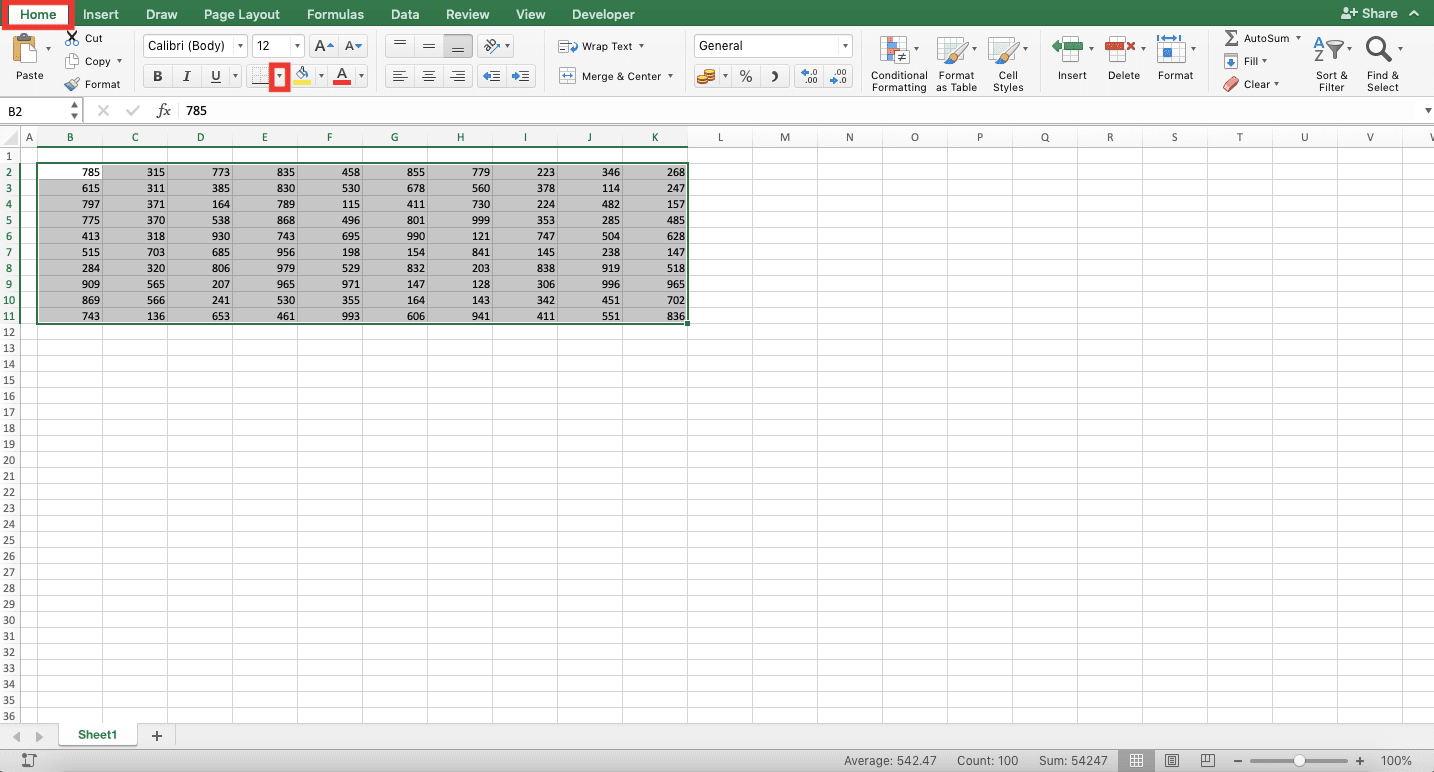Click the AutoSum icon
Image resolution: width=1434 pixels, height=772 pixels.
(1232, 37)
